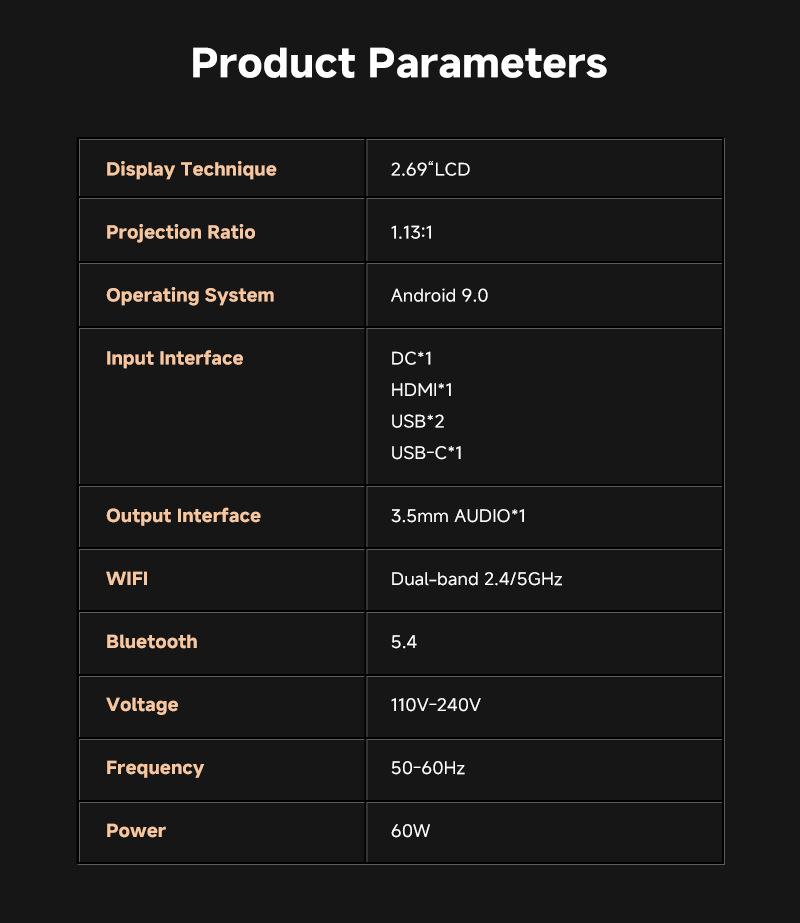Click the 2.69" LCD value
The height and width of the screenshot is (923, 800).
coord(430,169)
